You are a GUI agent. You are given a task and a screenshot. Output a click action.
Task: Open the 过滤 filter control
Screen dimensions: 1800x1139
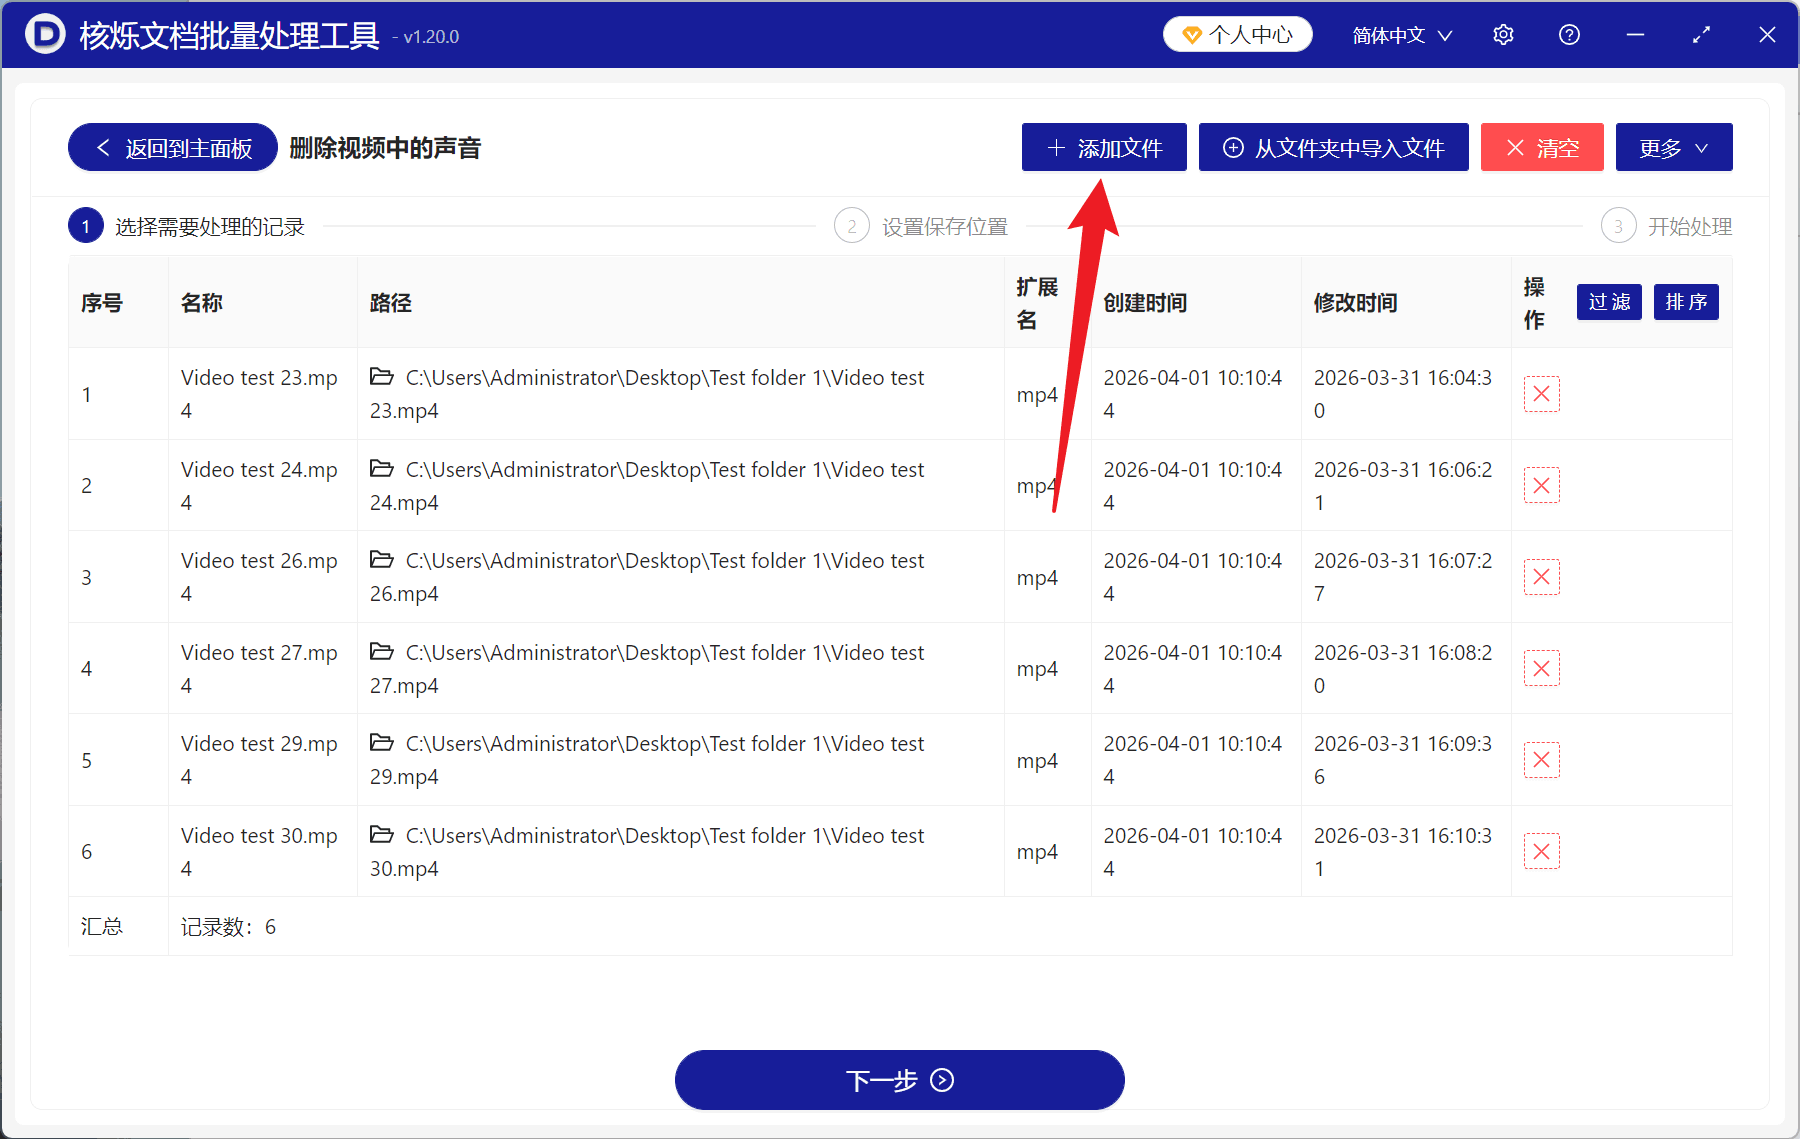(1608, 302)
